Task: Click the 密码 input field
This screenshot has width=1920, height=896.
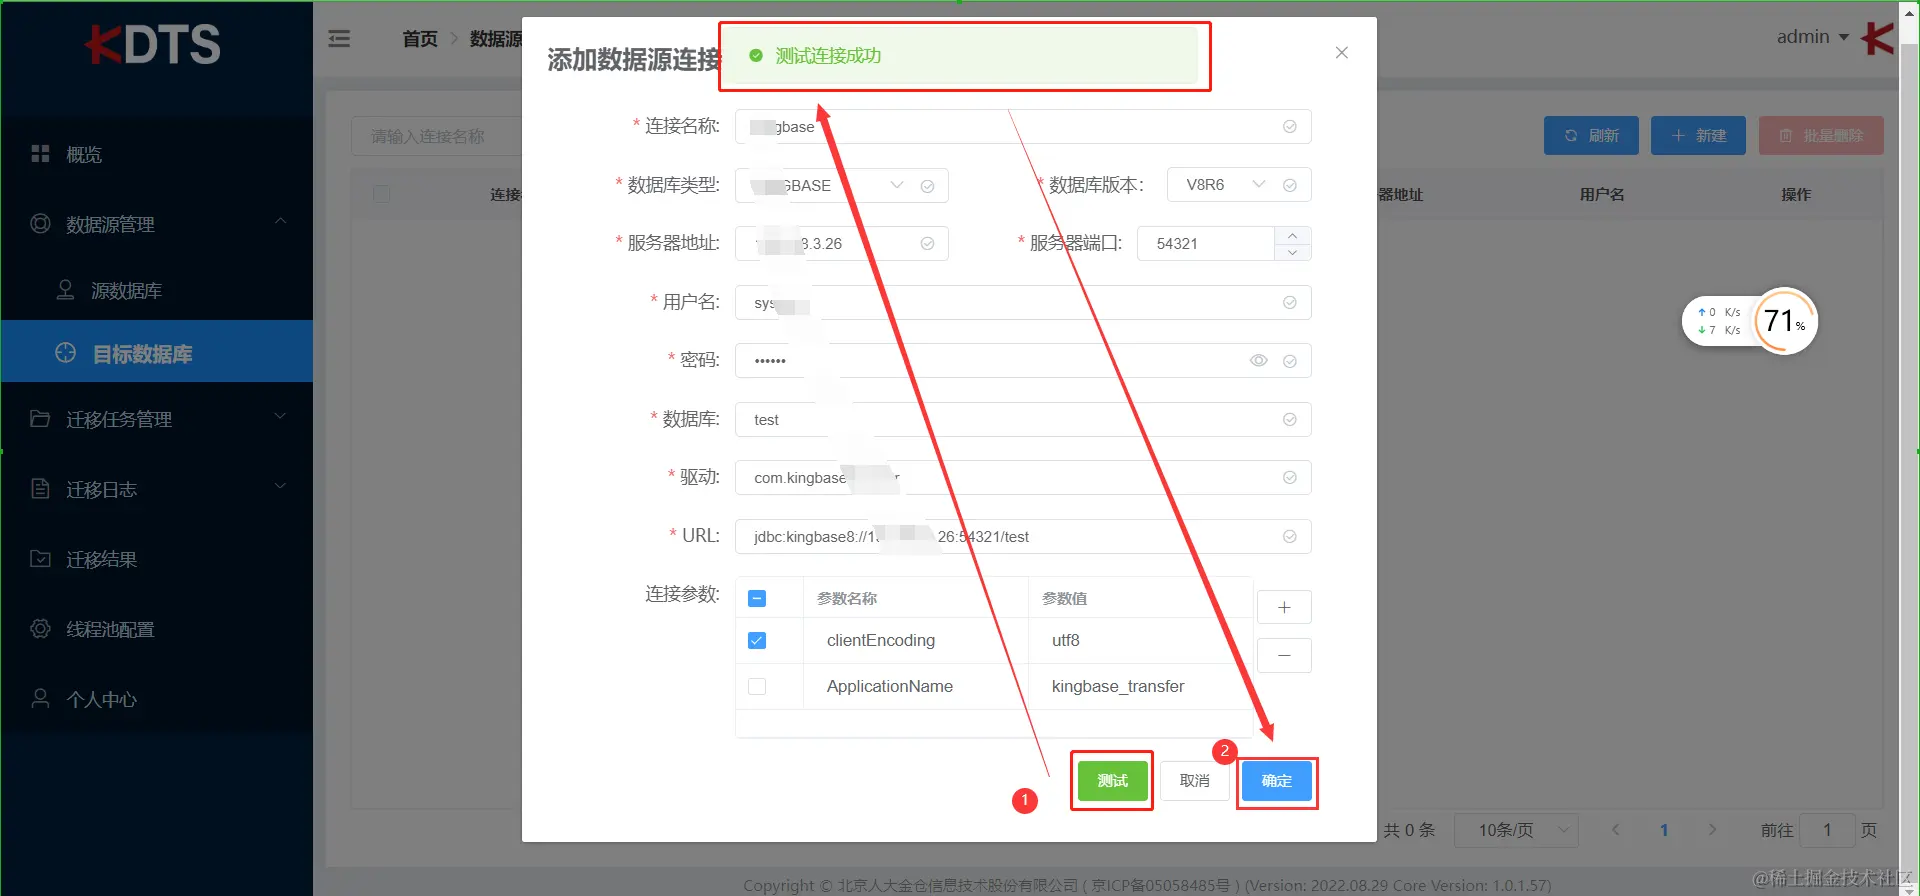Action: [1023, 361]
